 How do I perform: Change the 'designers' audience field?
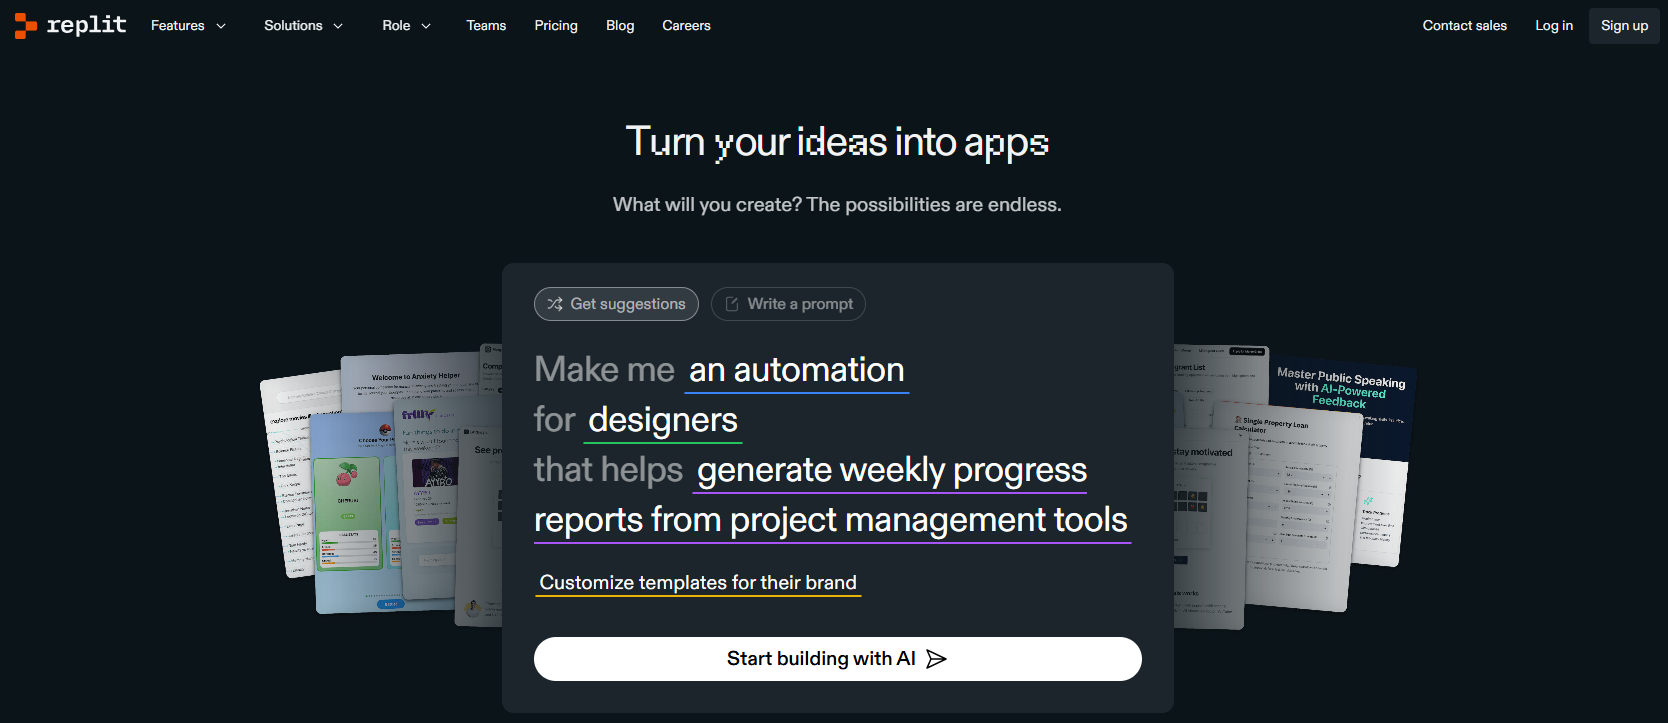tap(663, 421)
